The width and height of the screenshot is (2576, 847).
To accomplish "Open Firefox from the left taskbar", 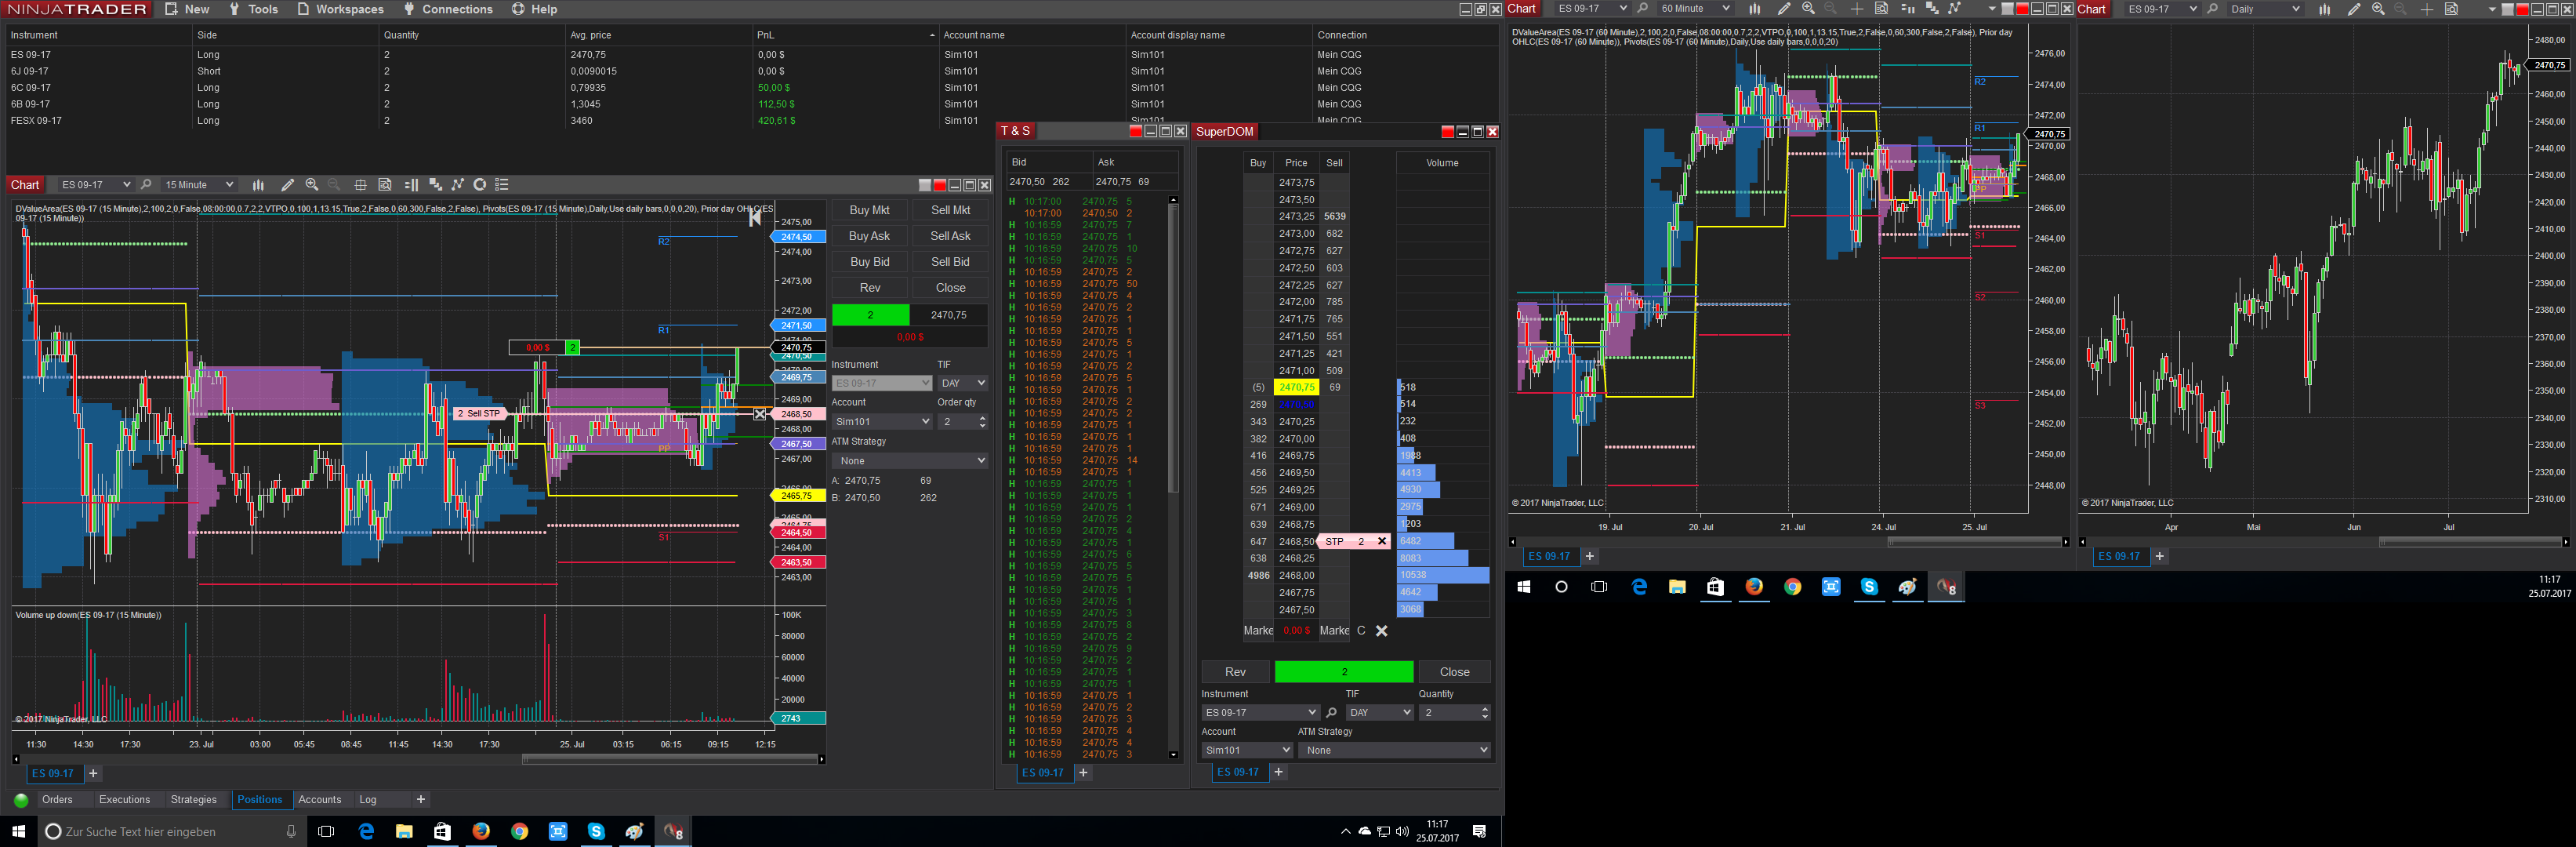I will point(481,831).
